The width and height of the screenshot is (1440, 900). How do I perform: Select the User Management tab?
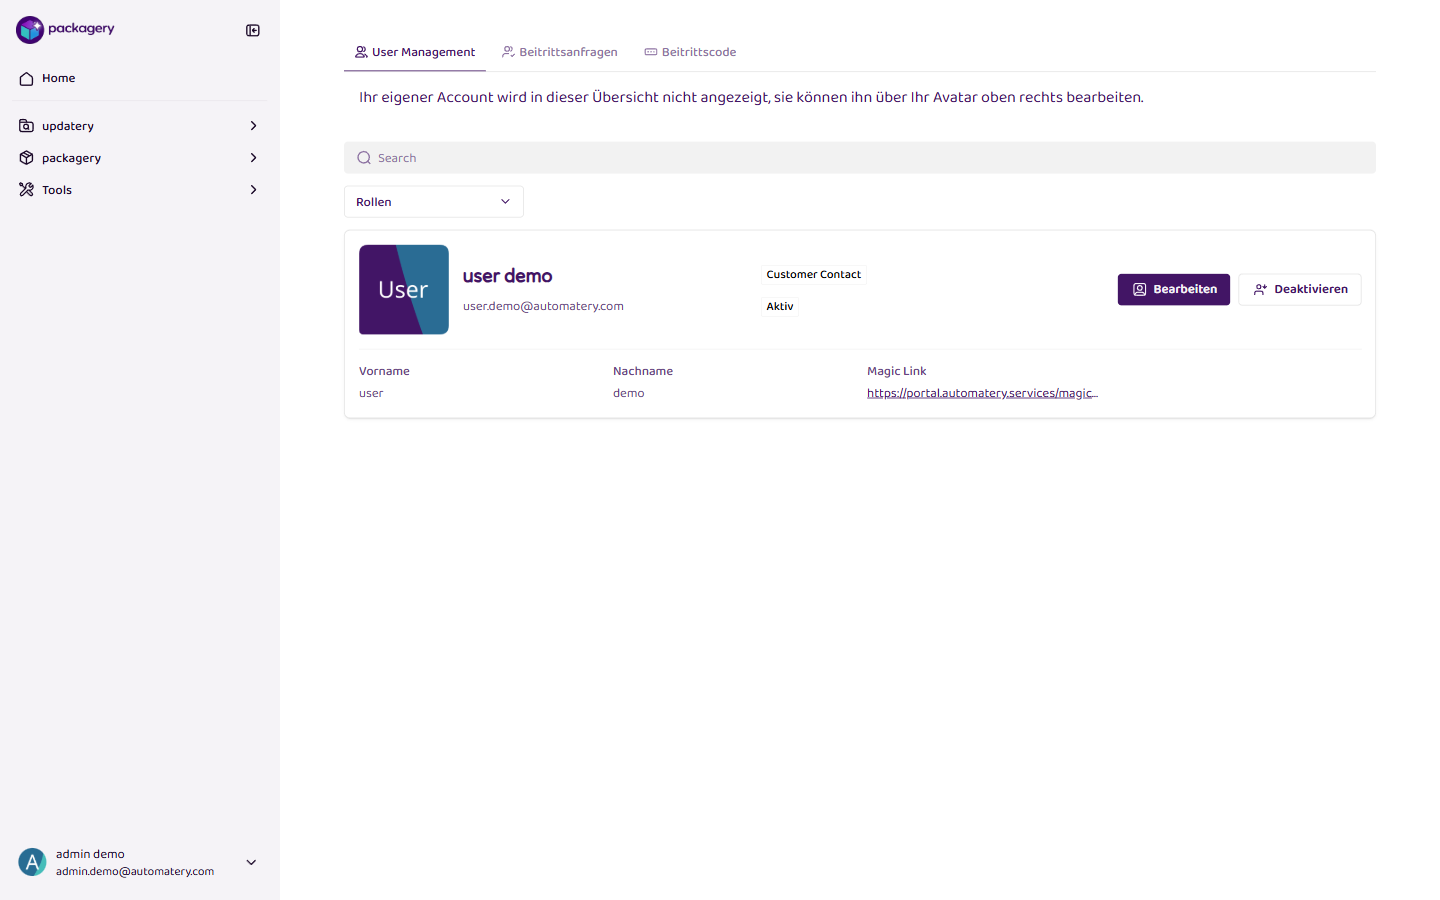(415, 52)
